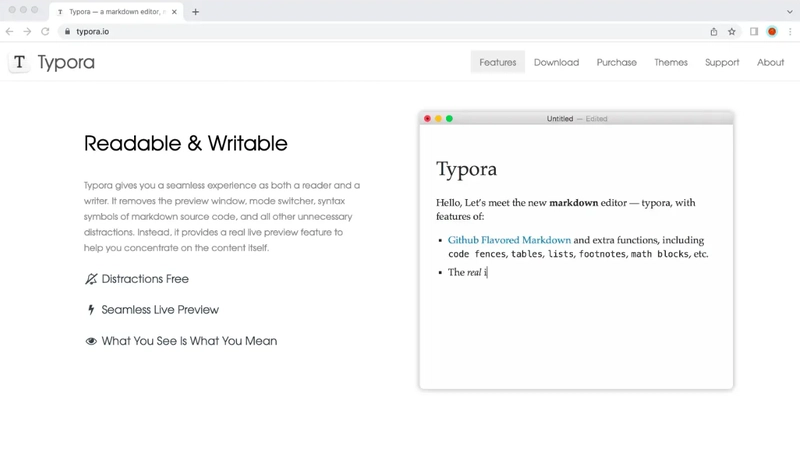Open the Features nav item
Screen dimensions: 800x450
click(497, 62)
